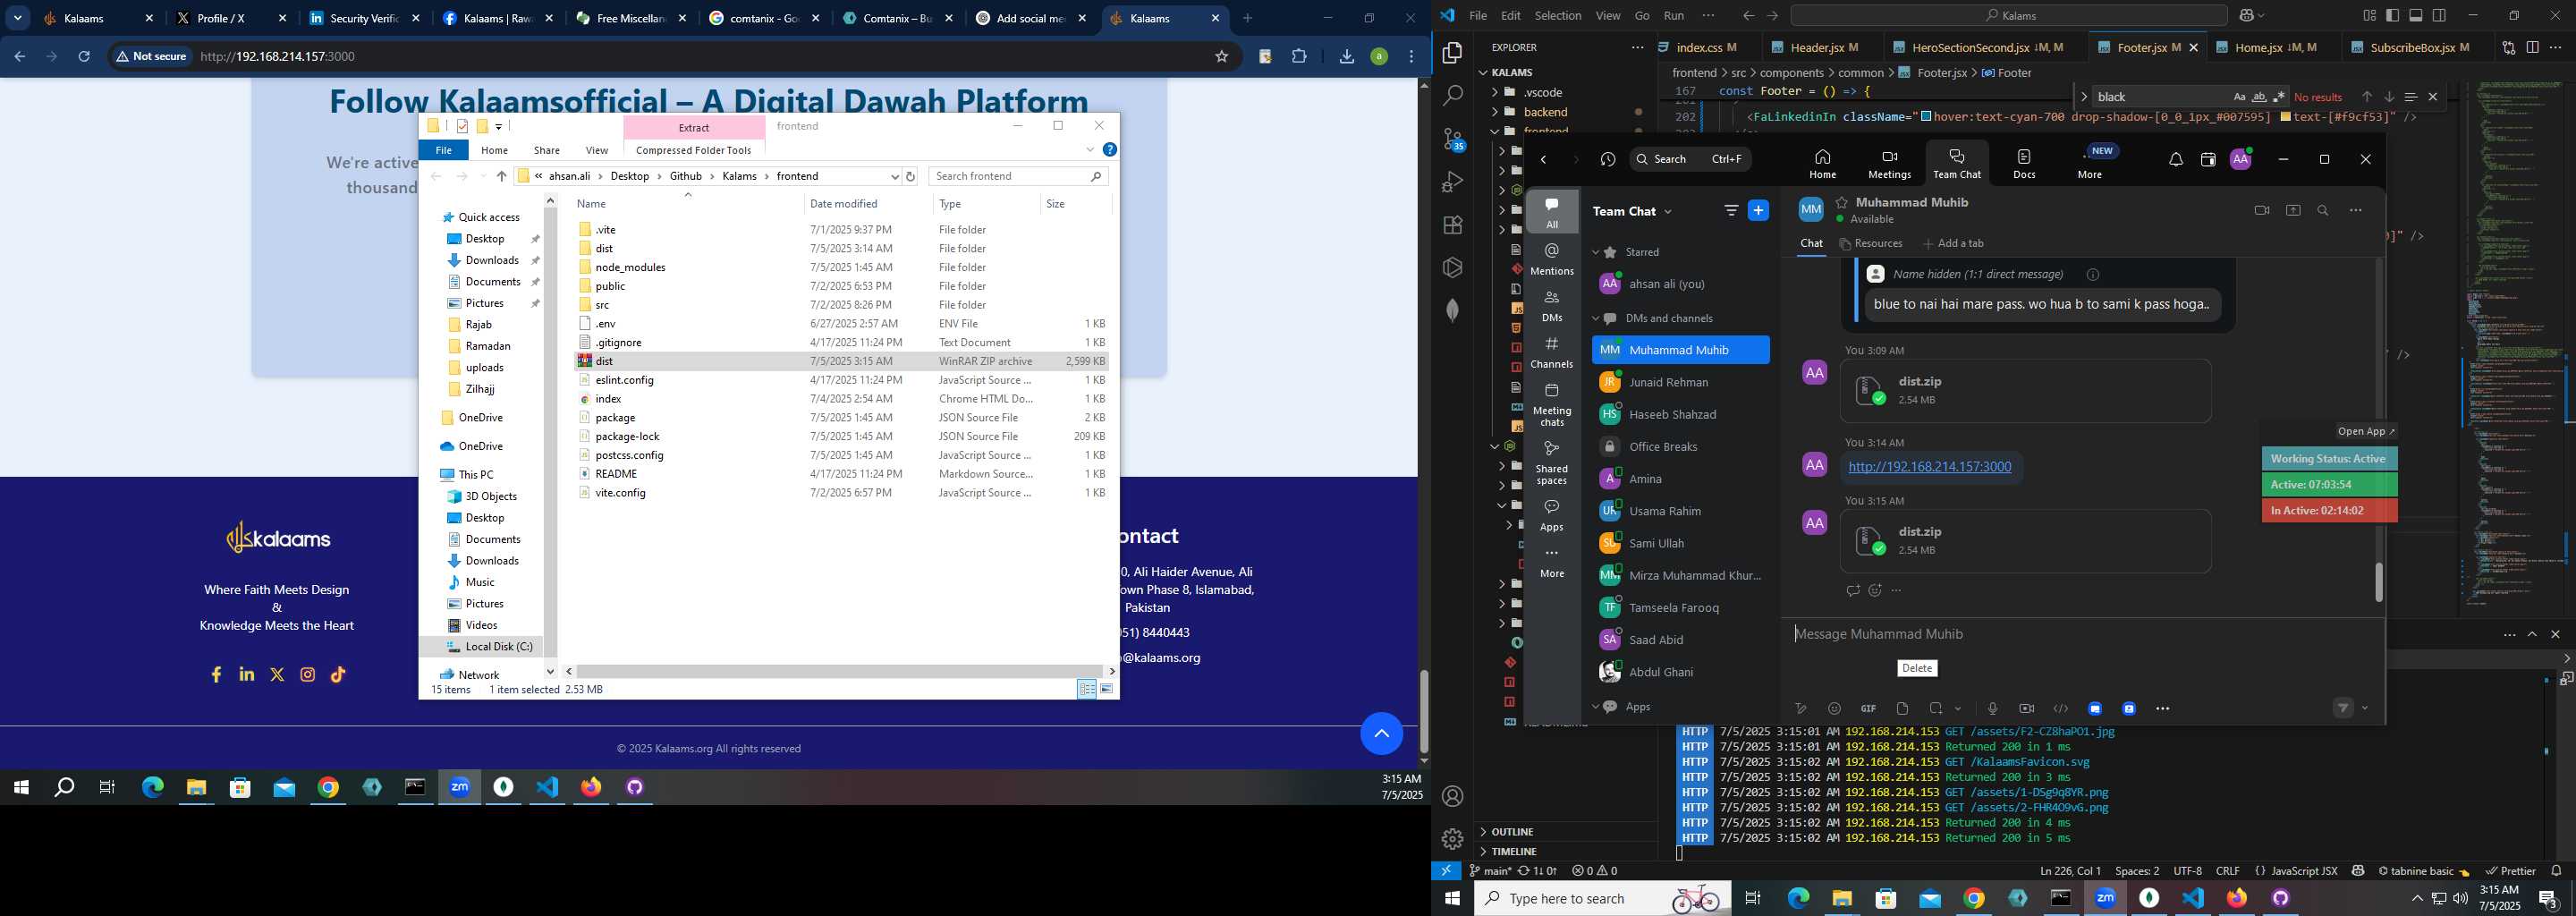Toggle Find in Selection in VS Code
The height and width of the screenshot is (916, 2576).
pyautogui.click(x=2410, y=97)
